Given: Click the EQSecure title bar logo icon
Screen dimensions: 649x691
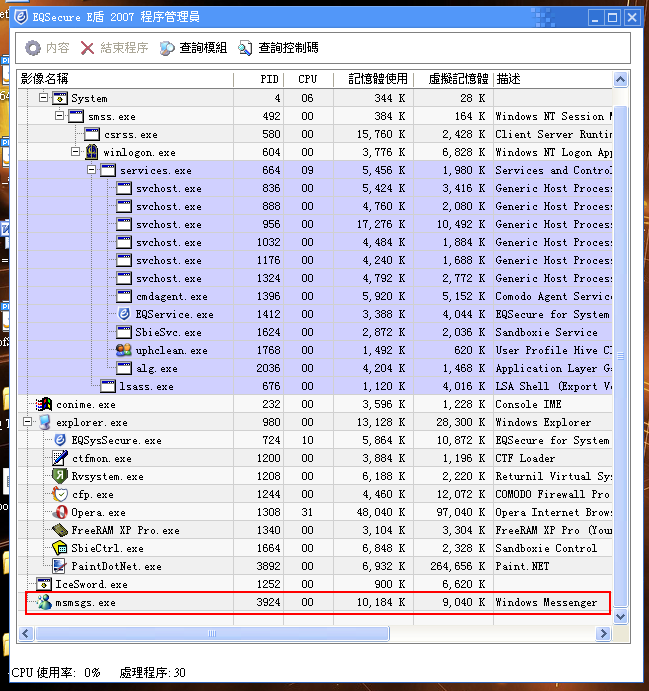Looking at the screenshot, I should tap(21, 17).
